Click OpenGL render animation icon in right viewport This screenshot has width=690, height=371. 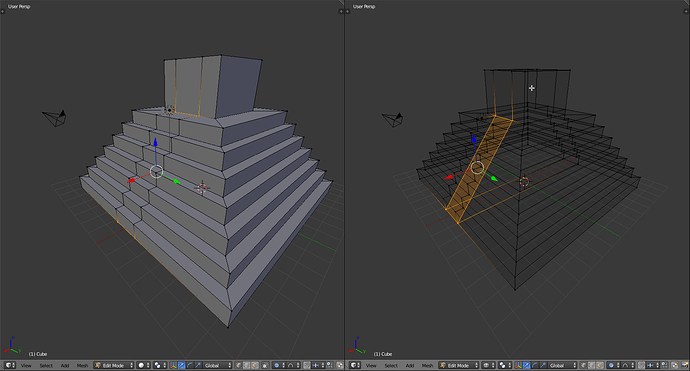684,365
